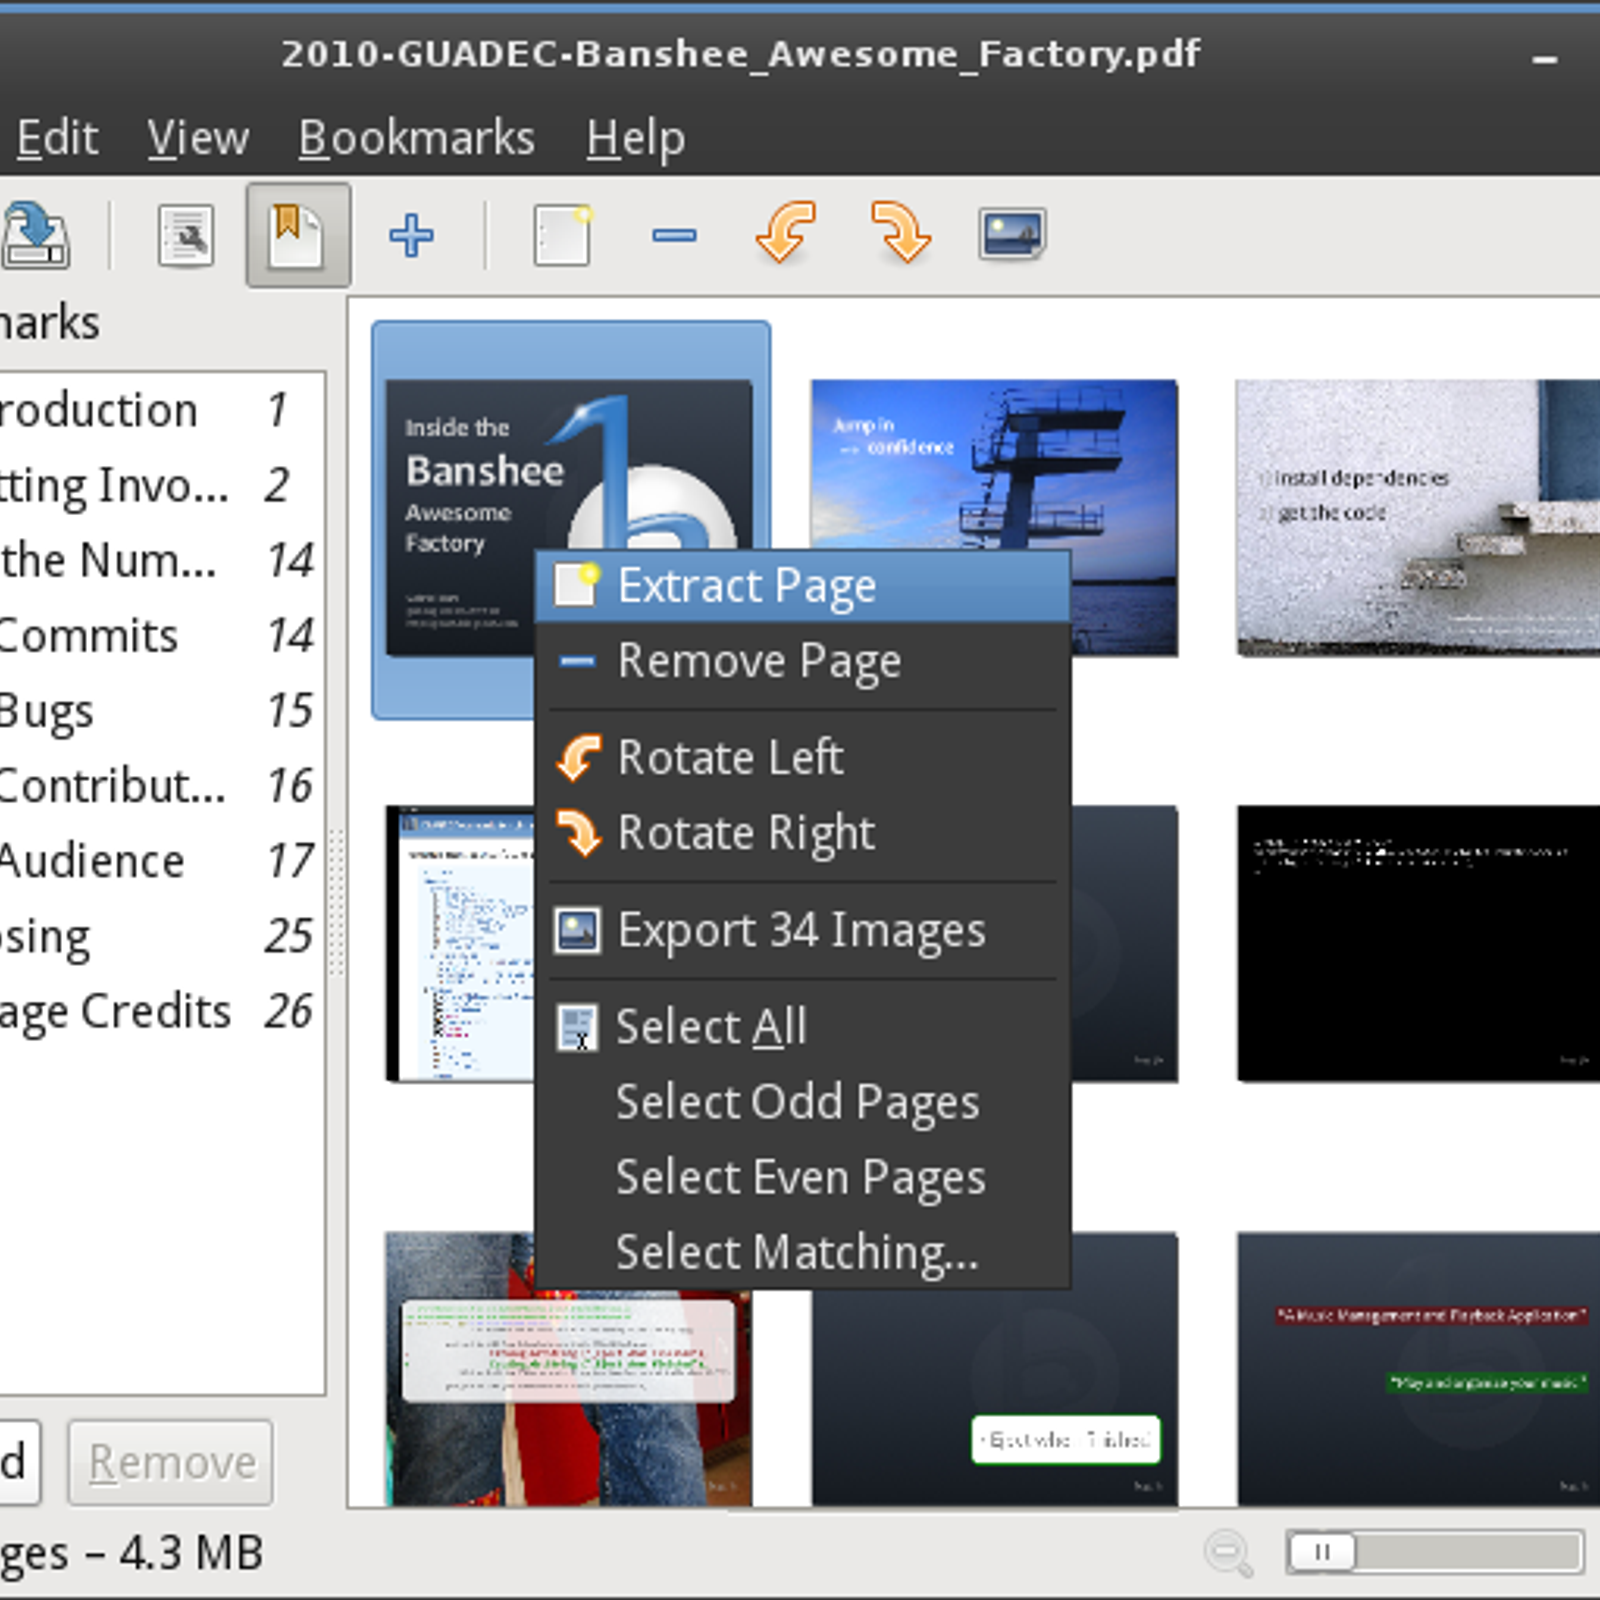This screenshot has width=1600, height=1600.
Task: Minimize the PDF window
Action: (x=1545, y=60)
